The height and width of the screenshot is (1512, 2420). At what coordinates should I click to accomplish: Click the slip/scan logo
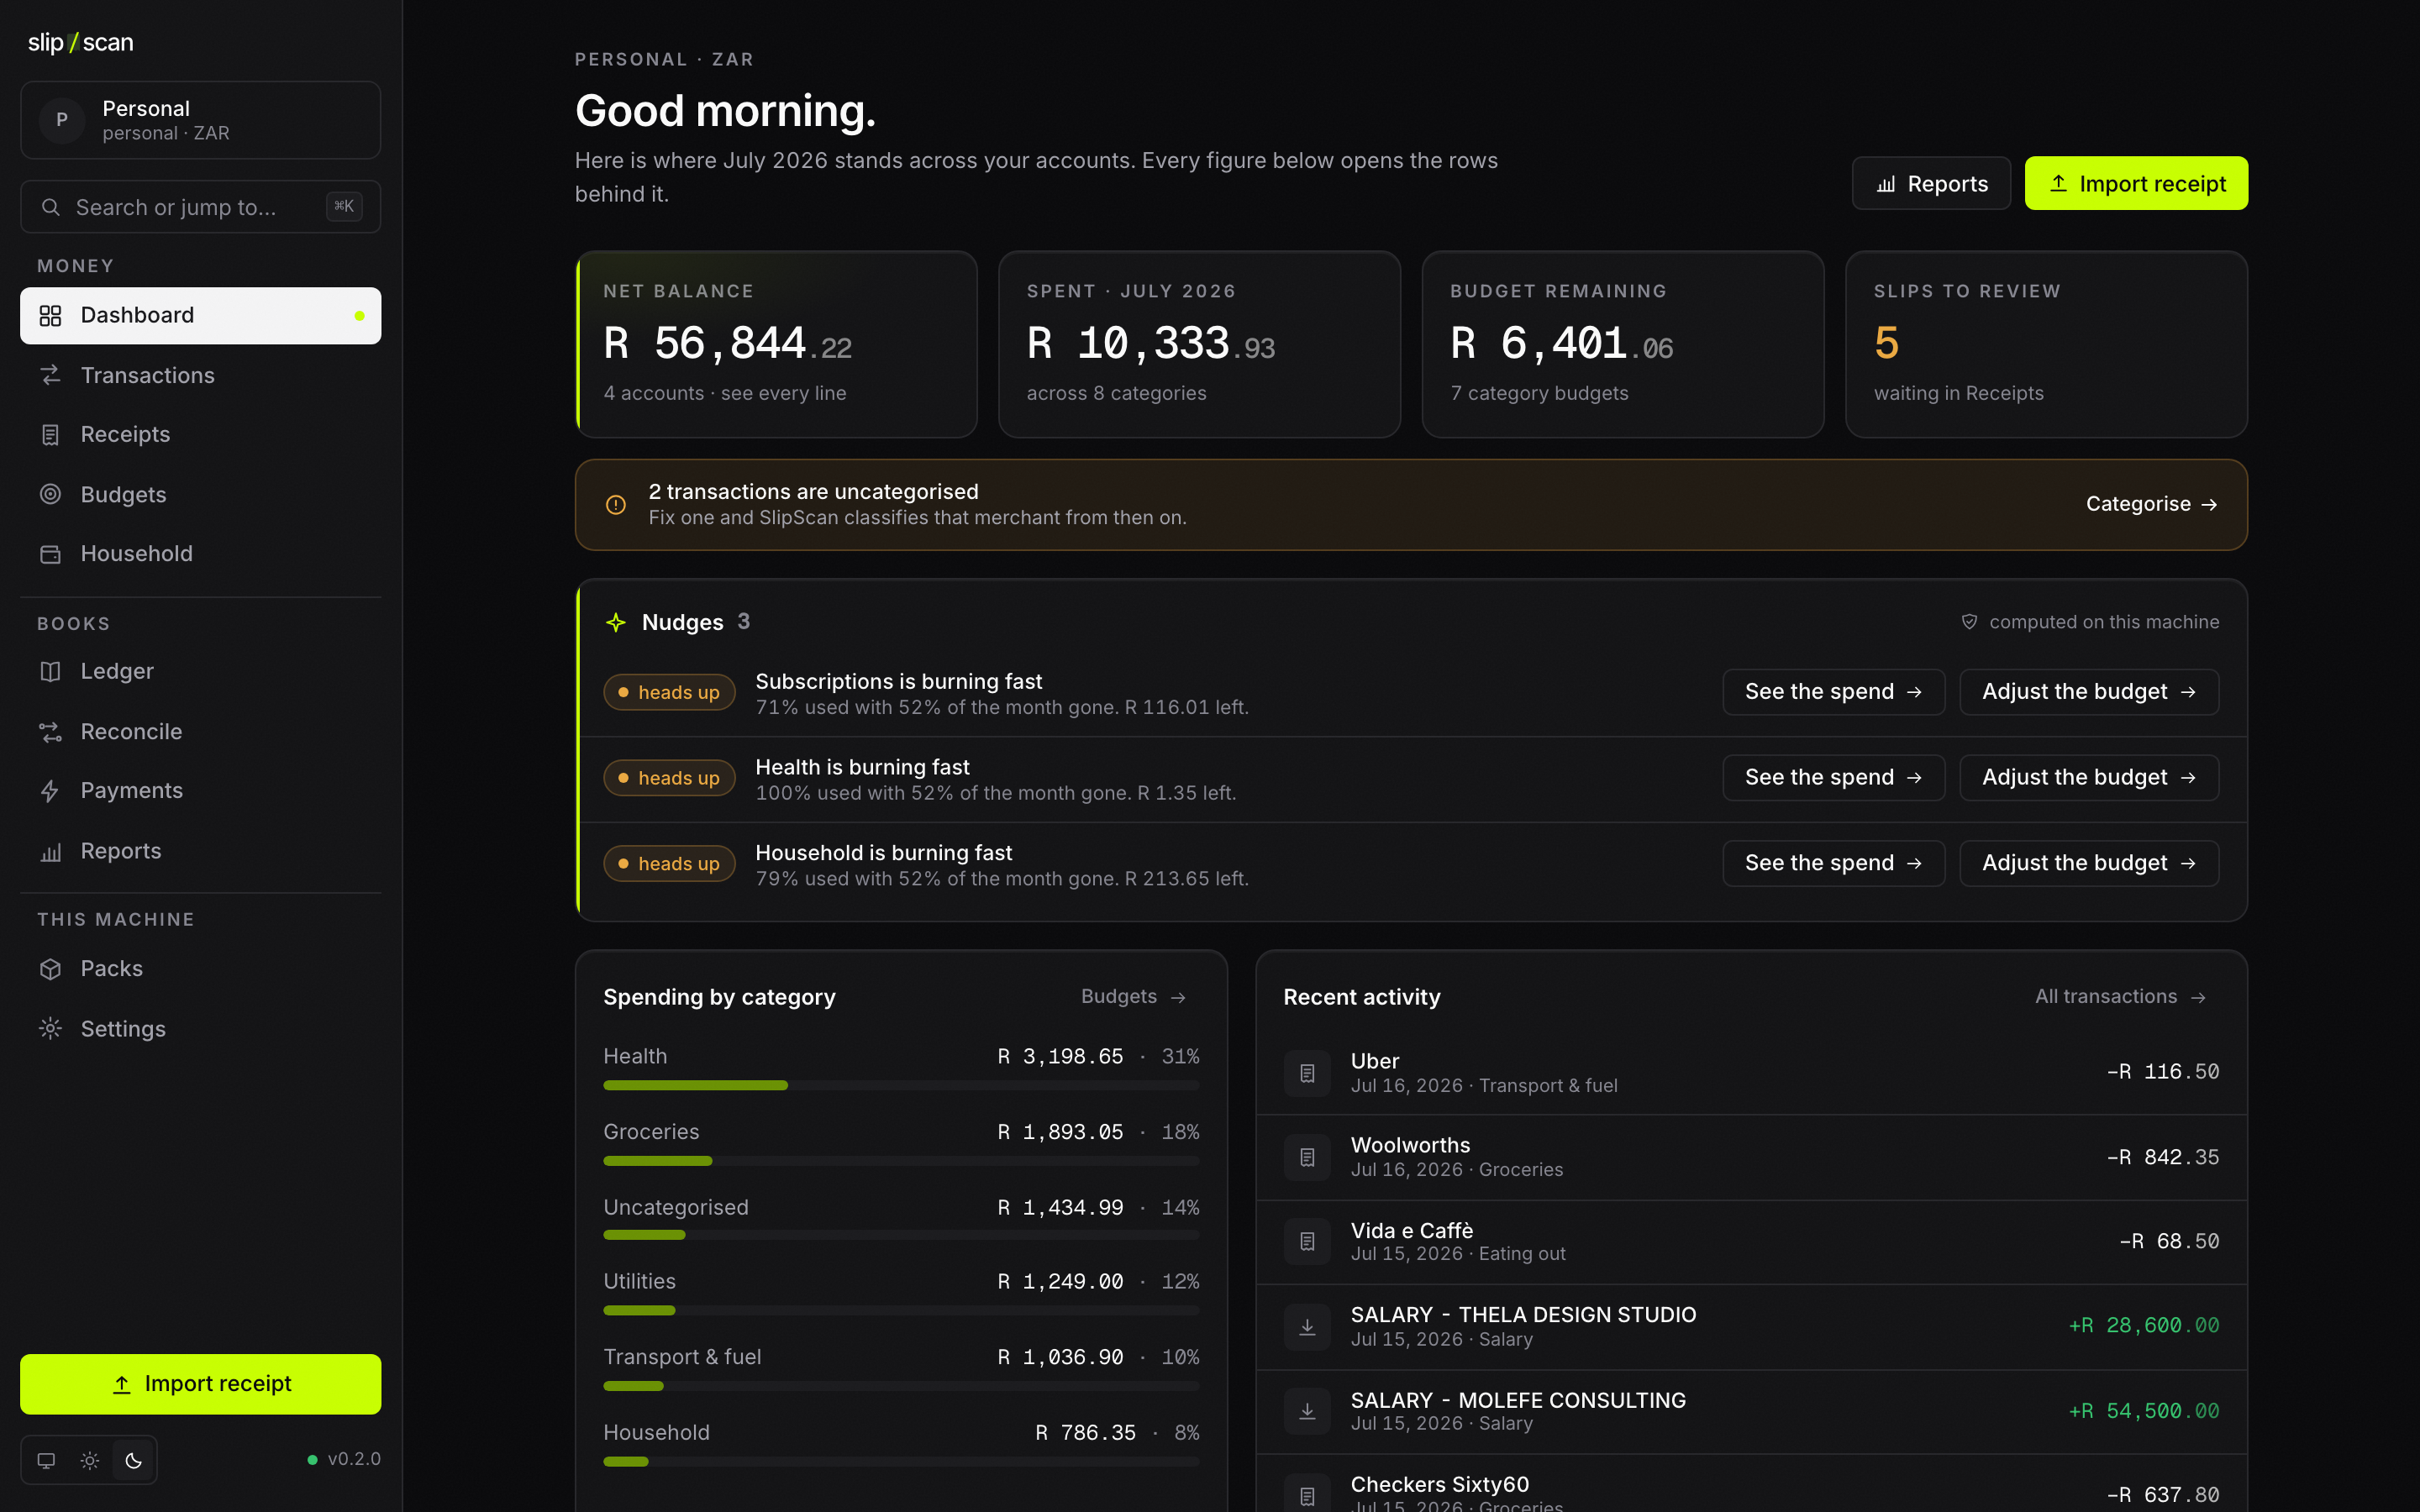(x=80, y=42)
